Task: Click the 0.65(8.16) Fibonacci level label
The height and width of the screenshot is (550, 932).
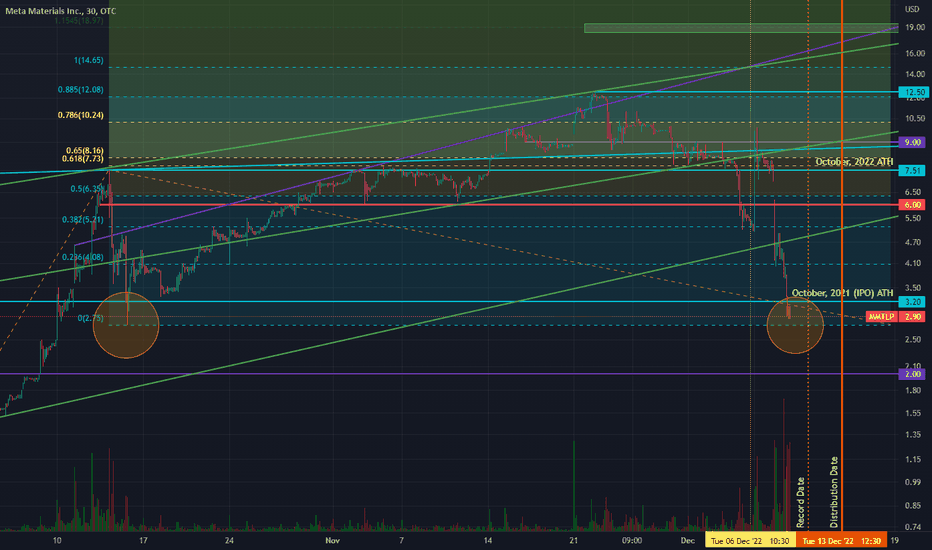Action: 84,151
